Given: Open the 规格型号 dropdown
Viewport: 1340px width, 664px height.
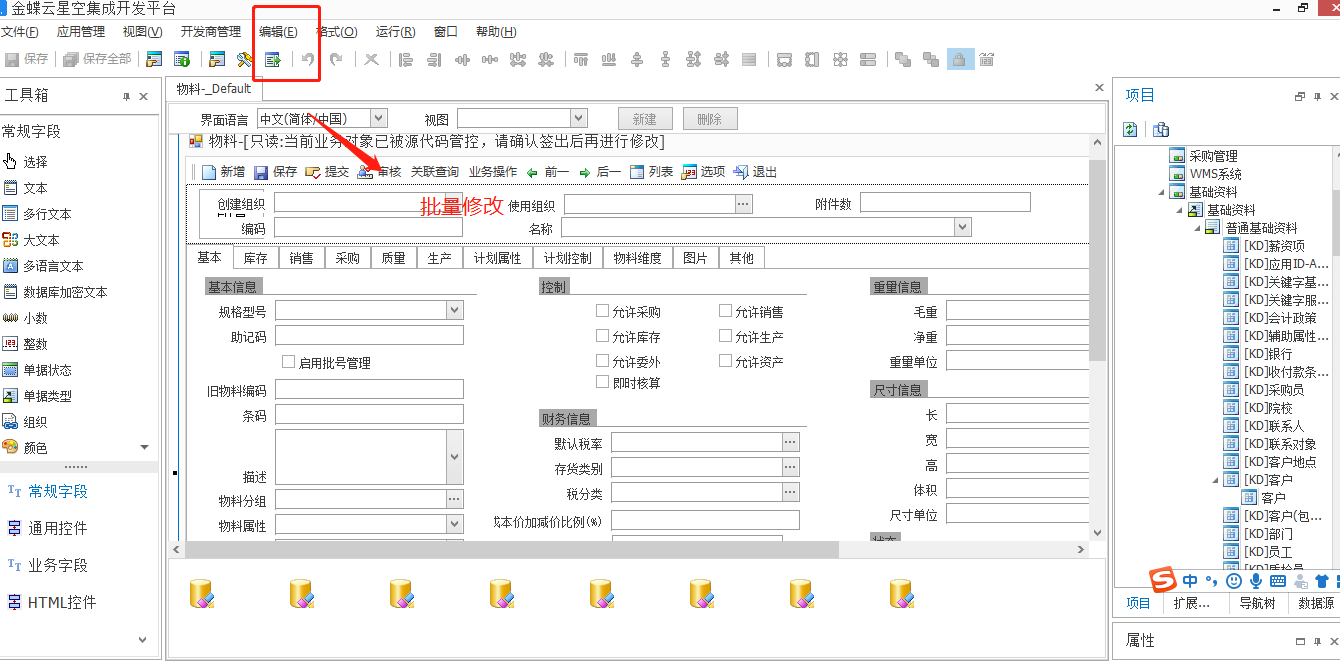Looking at the screenshot, I should tap(455, 311).
